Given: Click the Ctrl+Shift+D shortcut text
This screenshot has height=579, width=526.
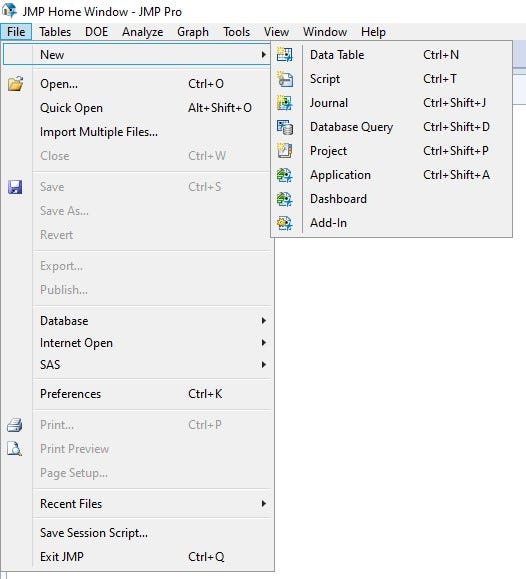Looking at the screenshot, I should 456,127.
